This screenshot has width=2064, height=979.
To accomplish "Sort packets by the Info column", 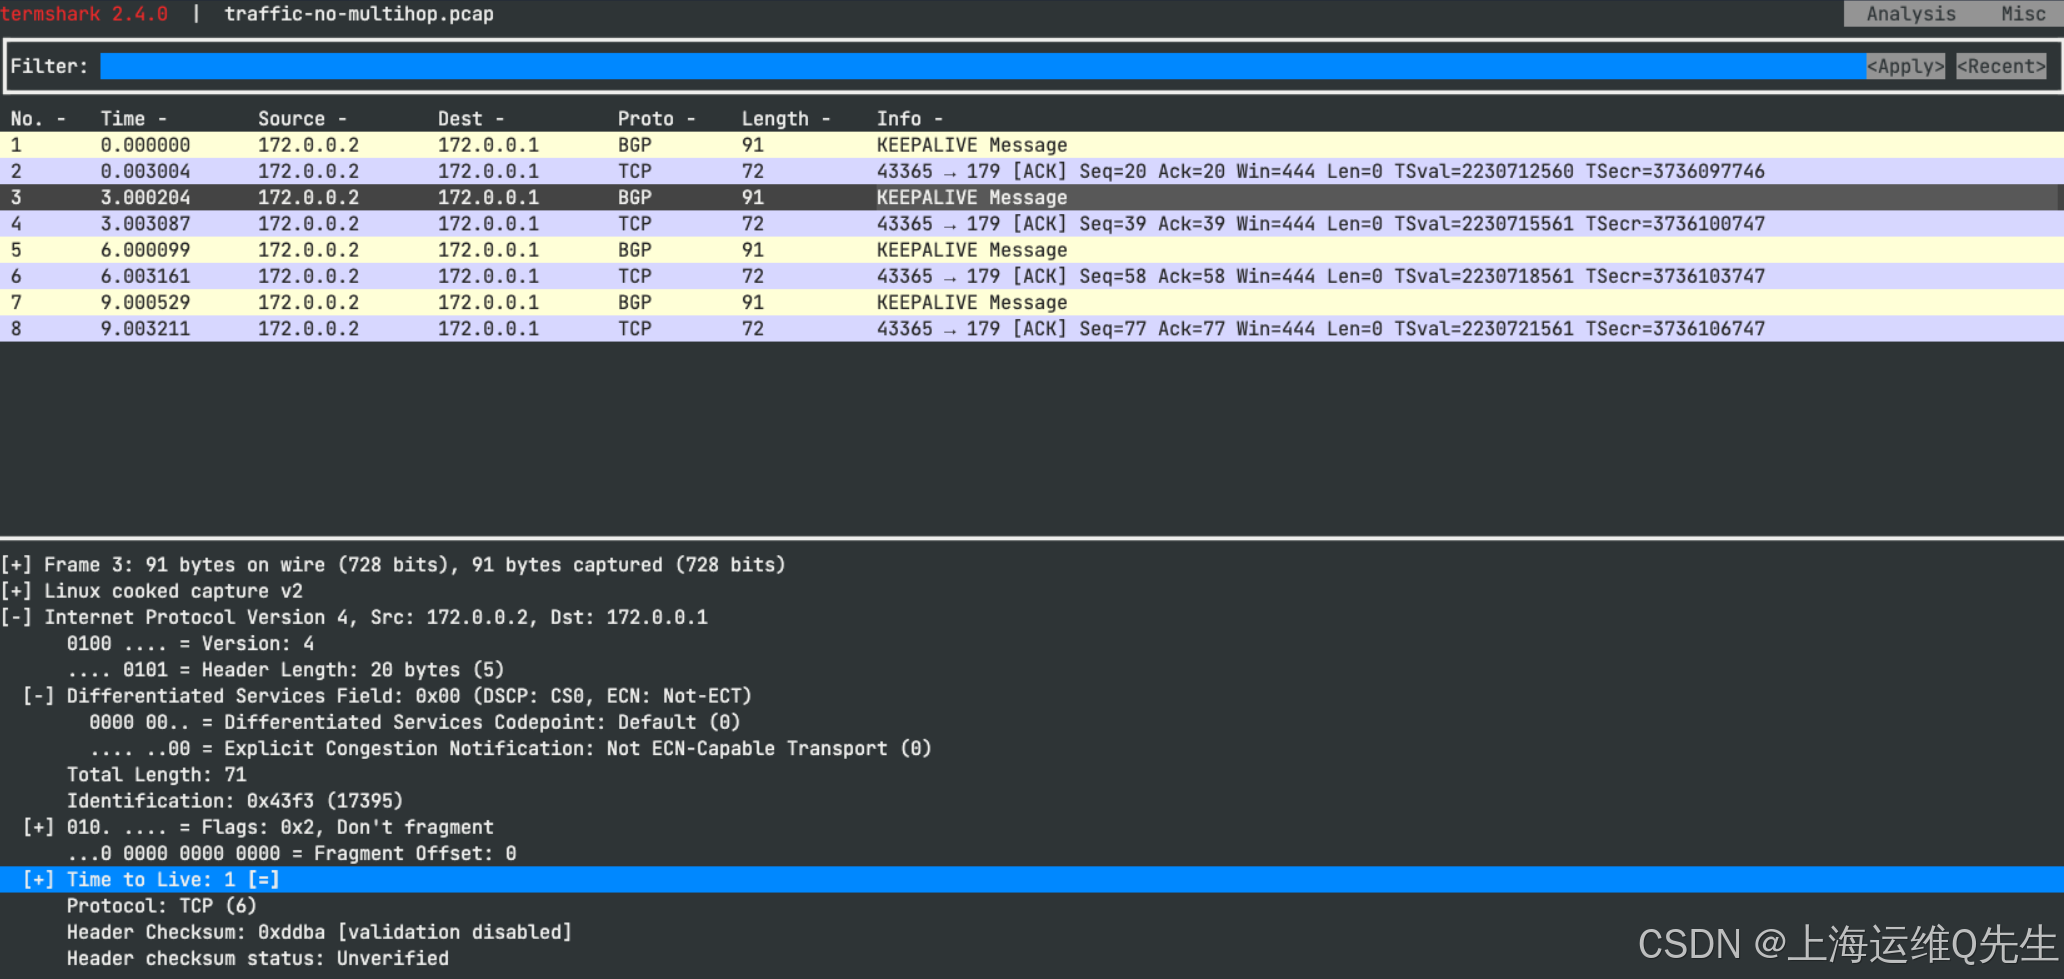I will pyautogui.click(x=909, y=119).
